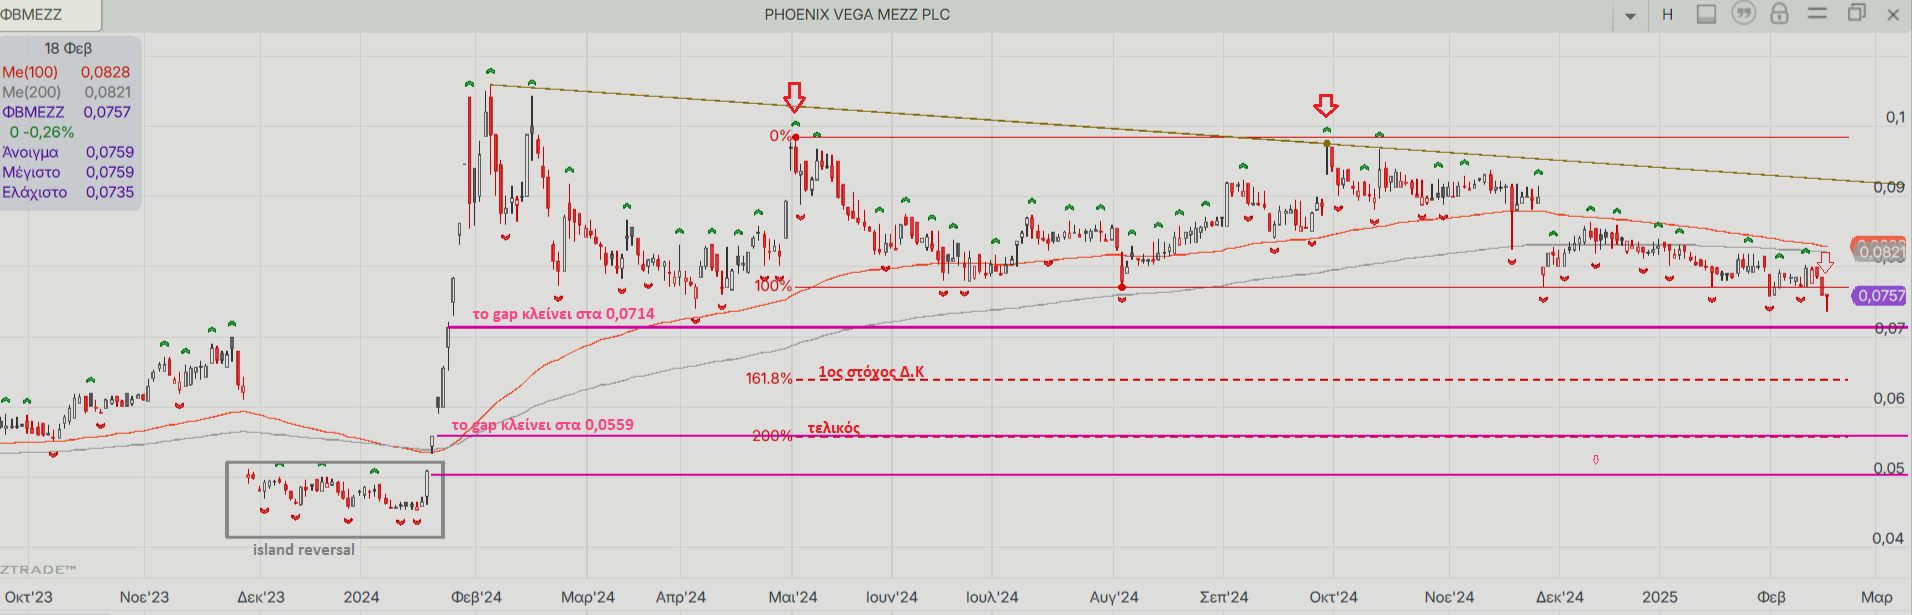Viewport: 1912px width, 615px height.
Task: Click the 200% Fibonacci level label
Action: pos(771,436)
